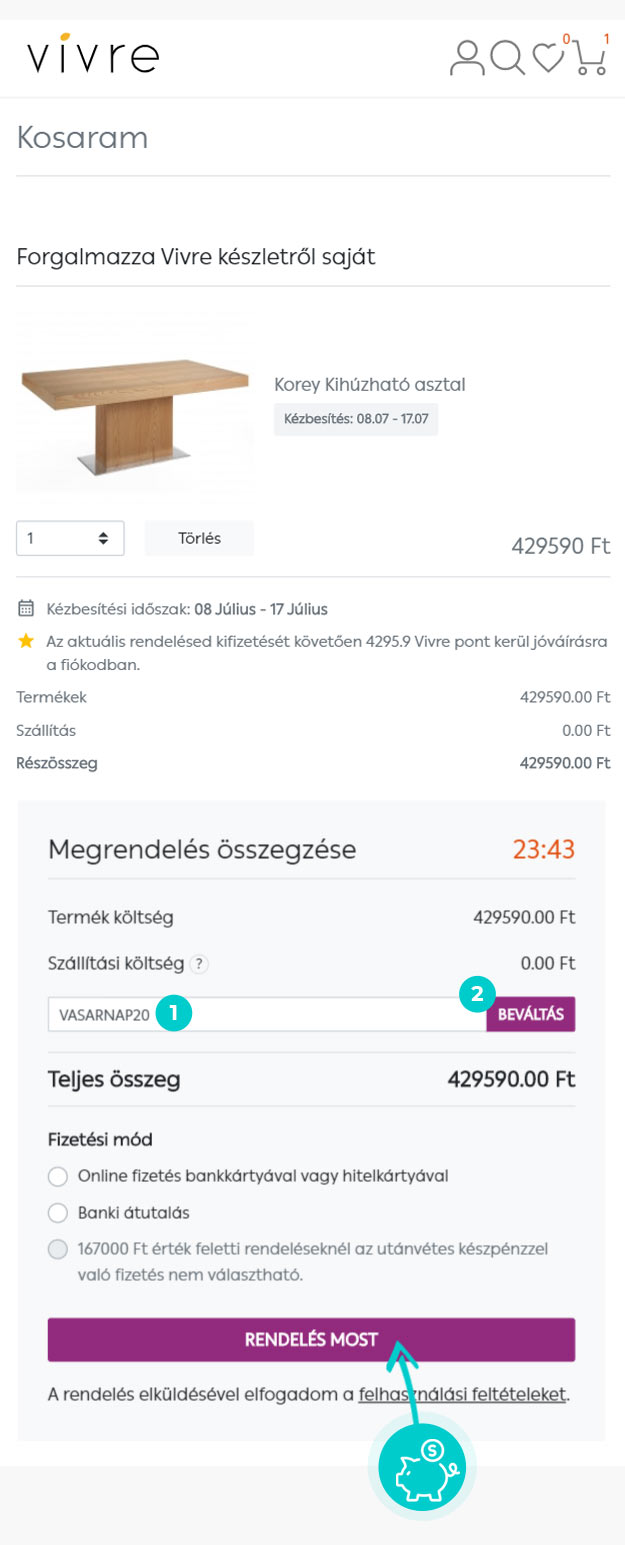
Task: Select the Banki átutalás payment option
Action: point(58,1213)
